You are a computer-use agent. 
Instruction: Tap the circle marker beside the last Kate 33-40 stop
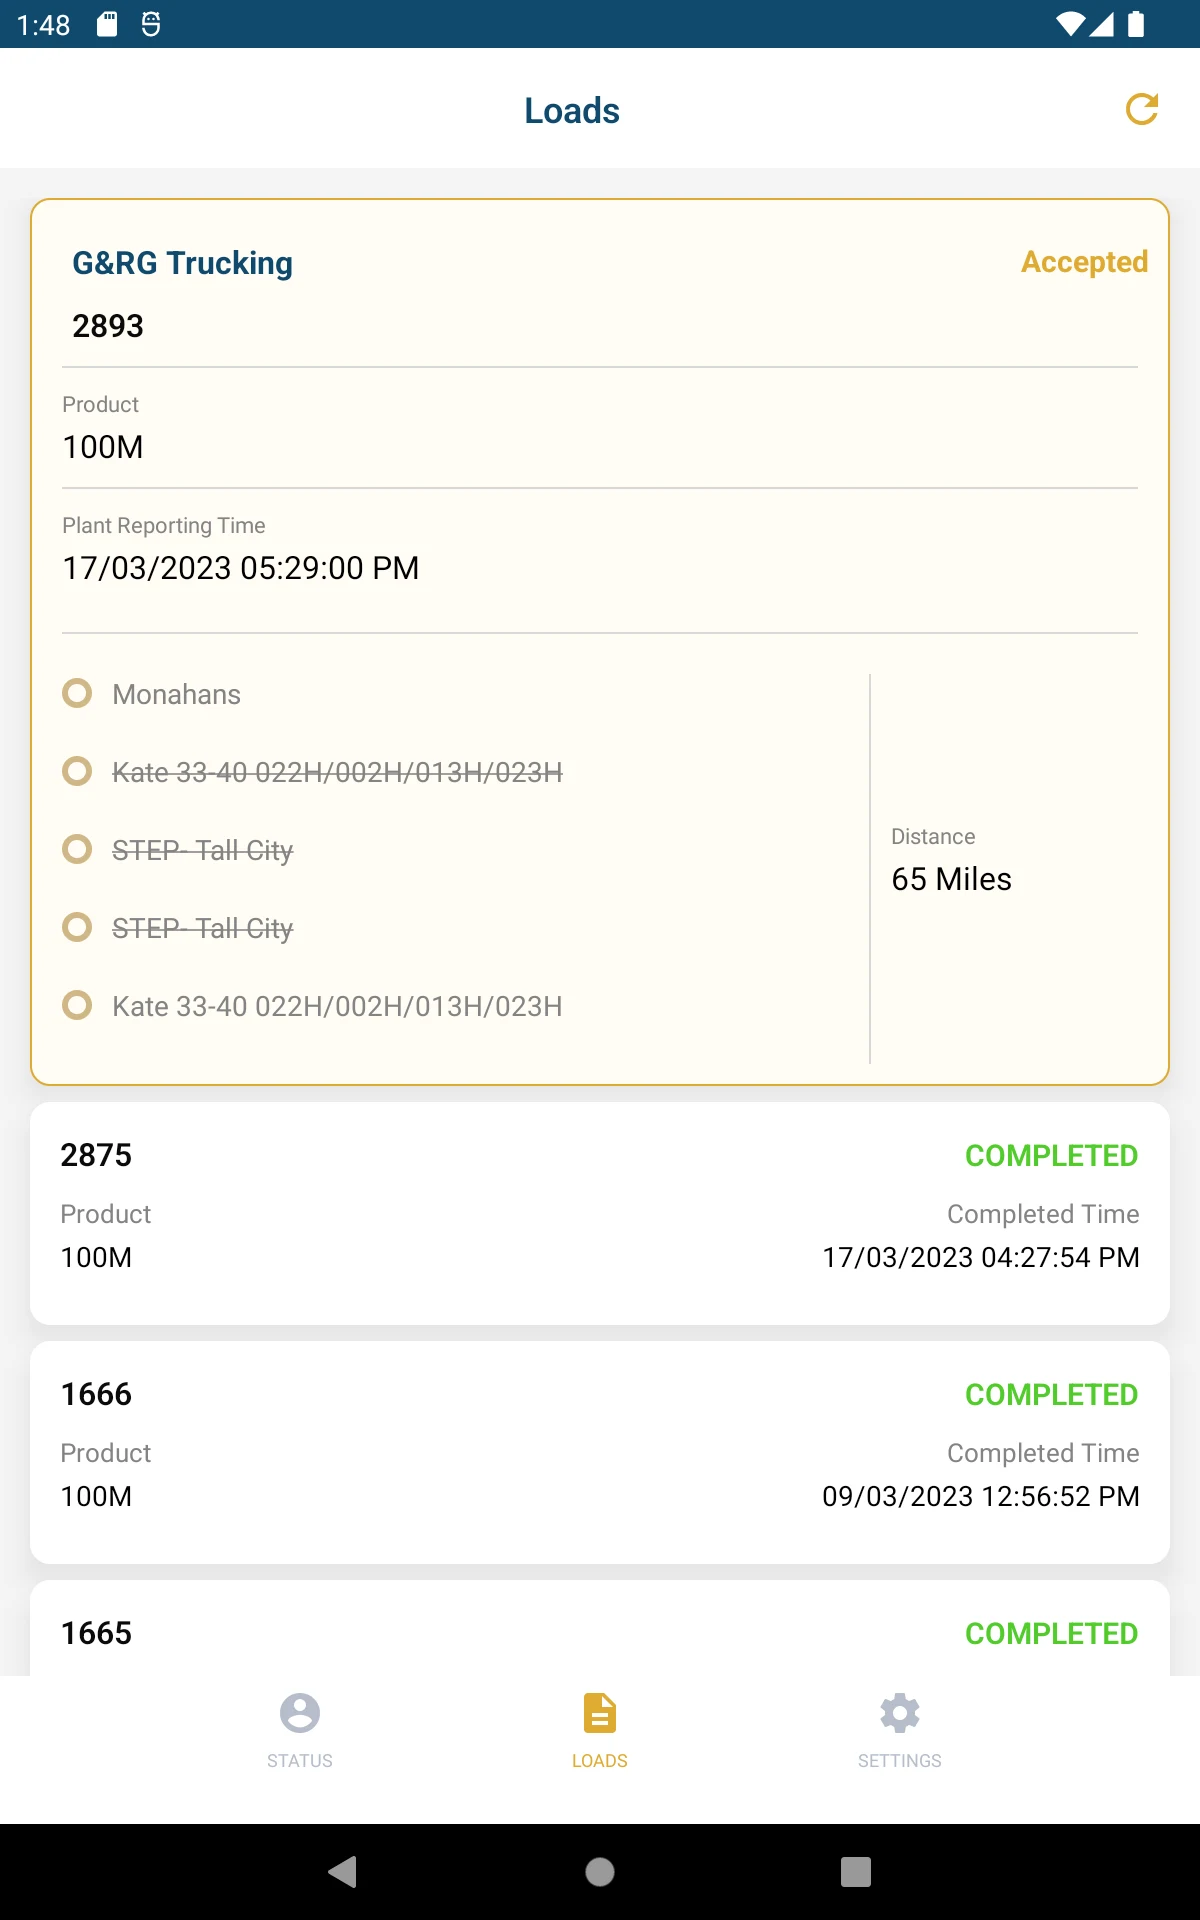(77, 1005)
